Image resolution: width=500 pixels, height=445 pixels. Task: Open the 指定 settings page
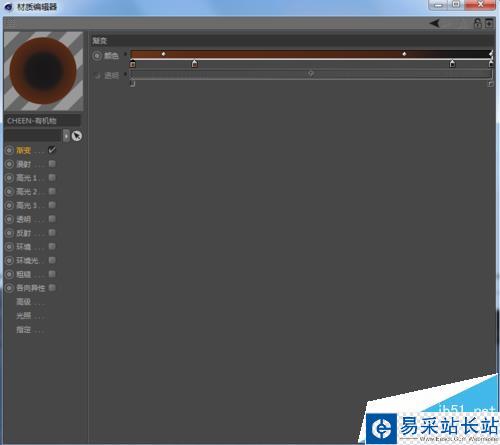(23, 330)
